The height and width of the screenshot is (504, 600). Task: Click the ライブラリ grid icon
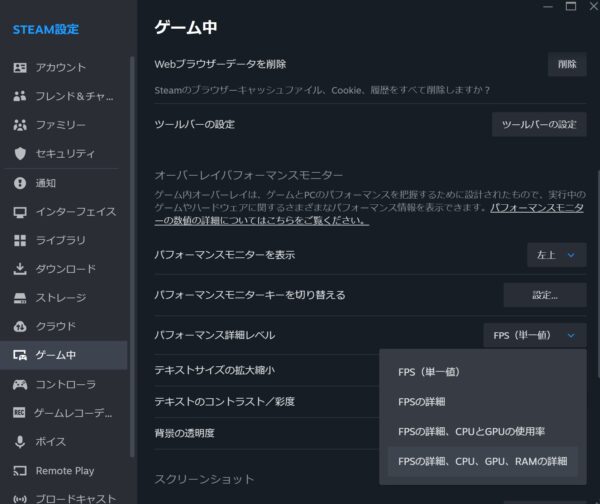click(x=20, y=240)
